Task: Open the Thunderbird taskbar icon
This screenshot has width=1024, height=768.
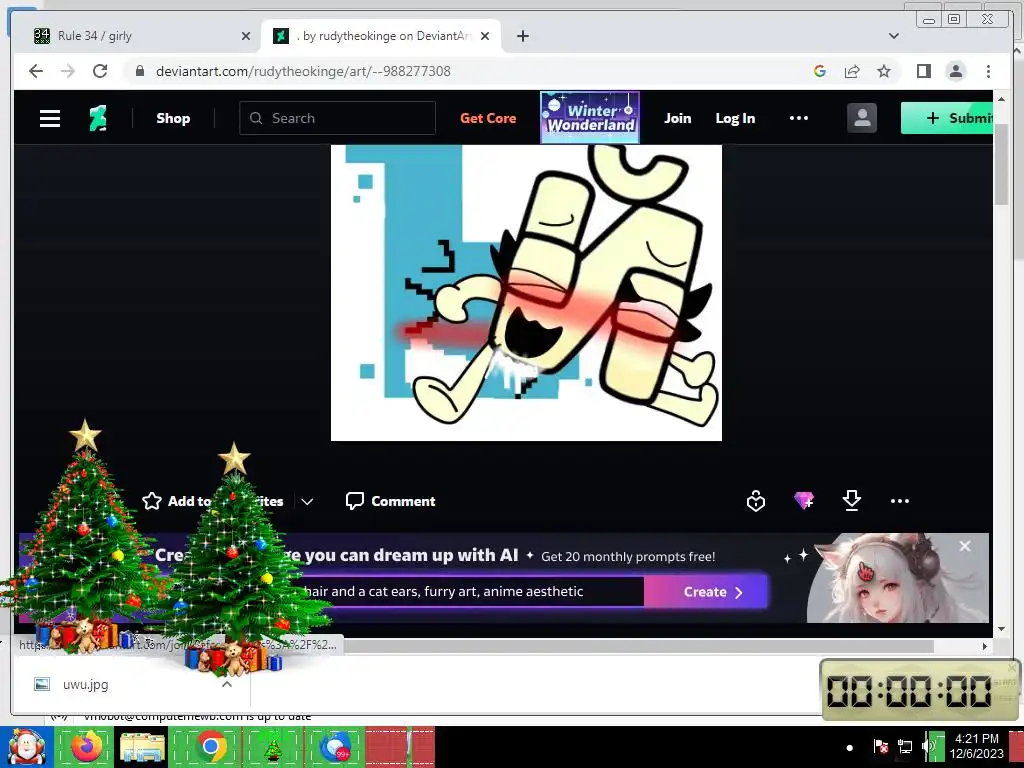Action: tap(335, 747)
